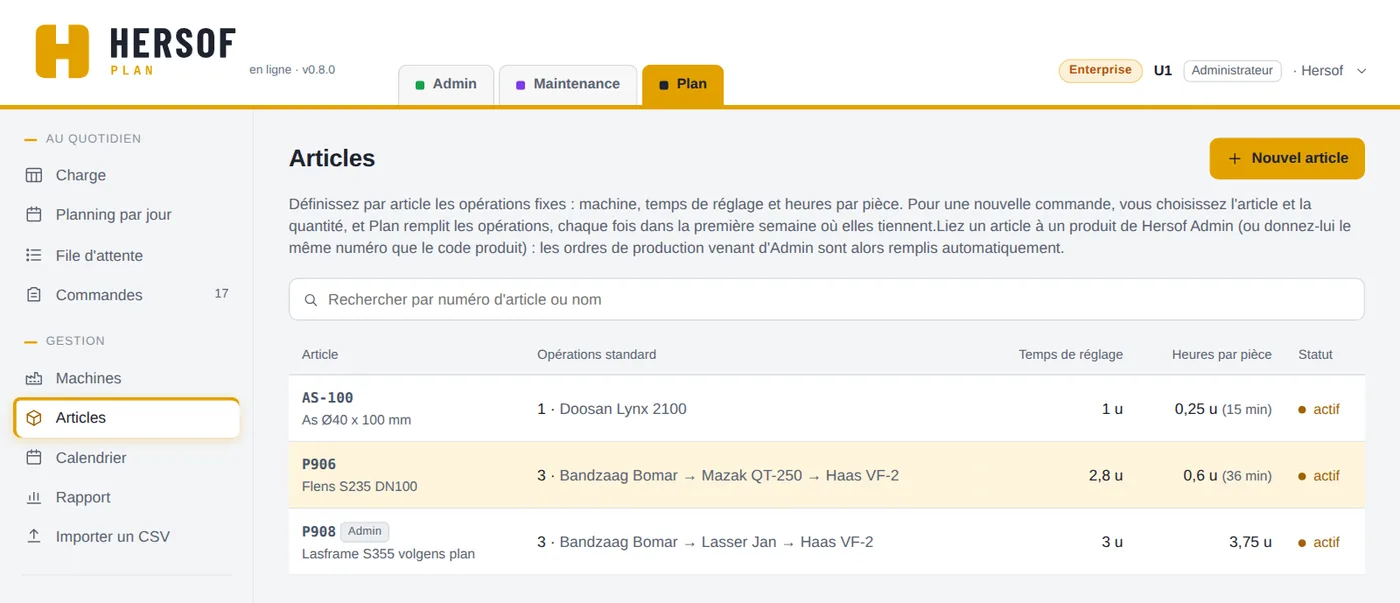
Task: Click the Admin tag on P908
Action: click(x=365, y=531)
